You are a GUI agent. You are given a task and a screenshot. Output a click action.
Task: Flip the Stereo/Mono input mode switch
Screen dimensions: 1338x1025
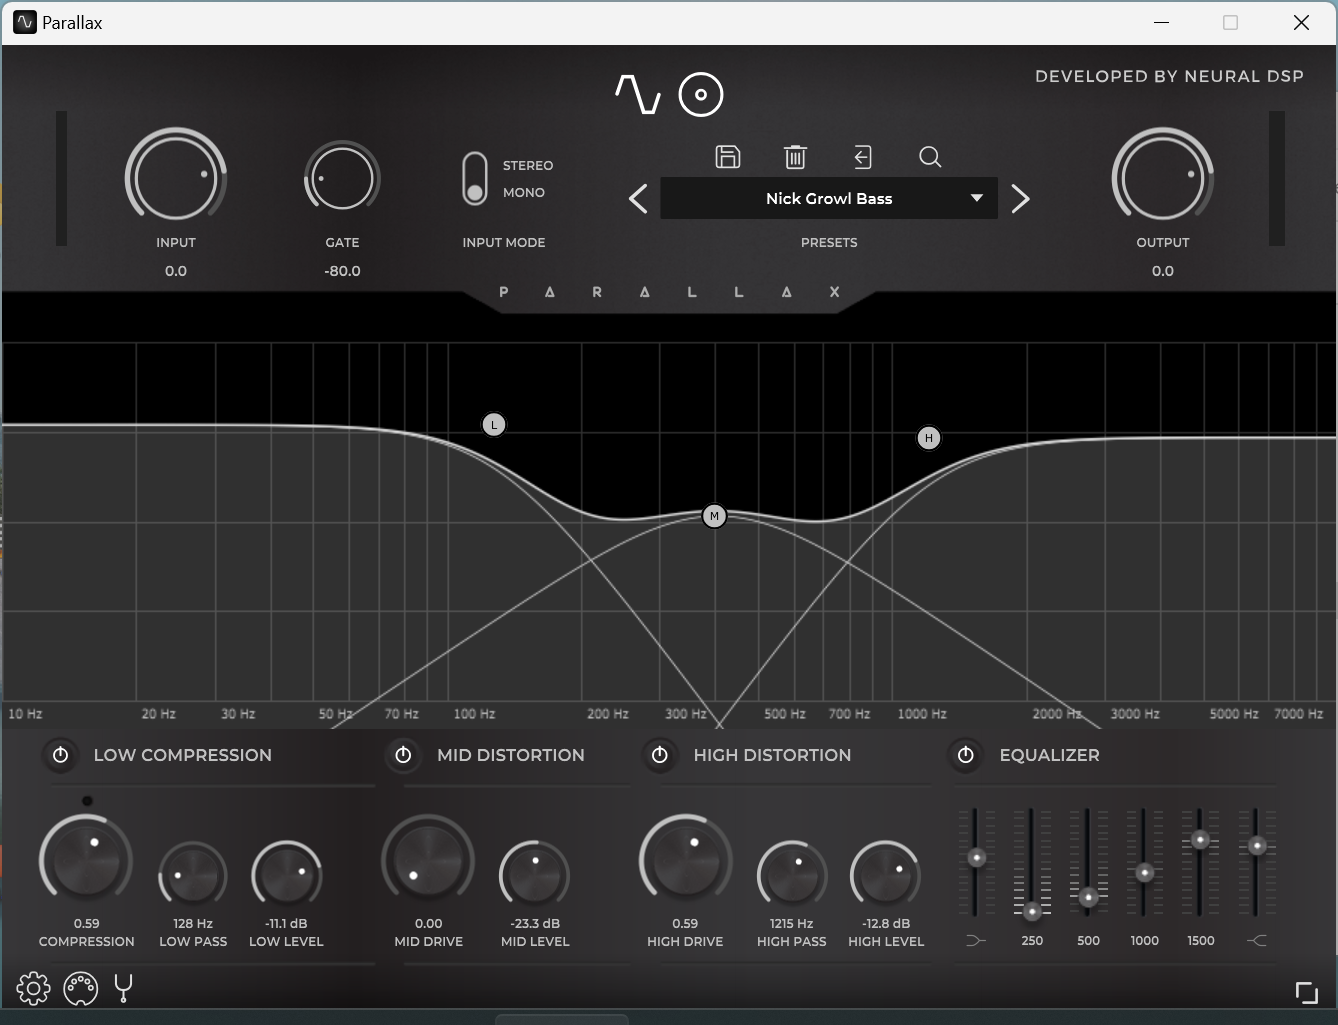pyautogui.click(x=475, y=180)
